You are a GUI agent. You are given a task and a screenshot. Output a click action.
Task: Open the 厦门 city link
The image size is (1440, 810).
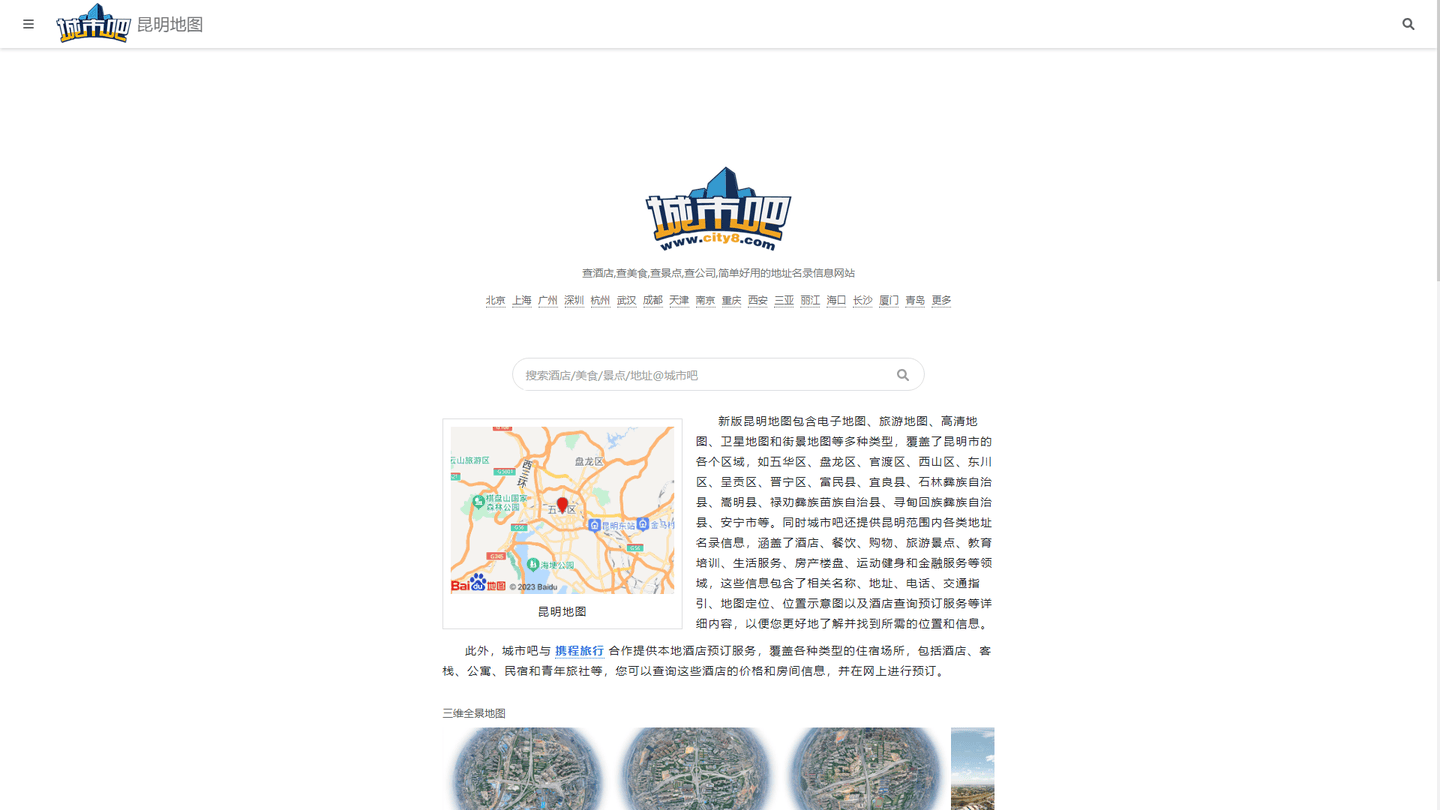889,300
